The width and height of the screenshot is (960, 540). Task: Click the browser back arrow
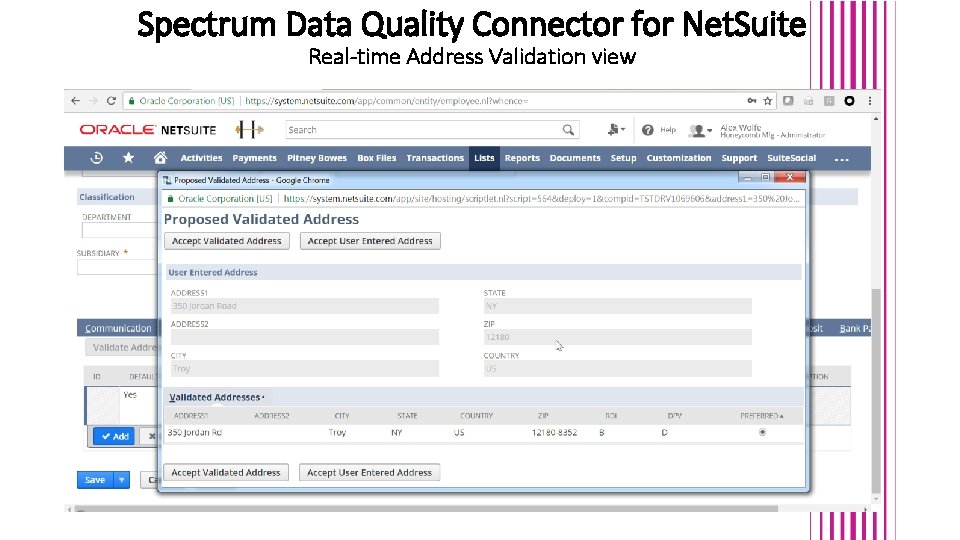[x=75, y=101]
